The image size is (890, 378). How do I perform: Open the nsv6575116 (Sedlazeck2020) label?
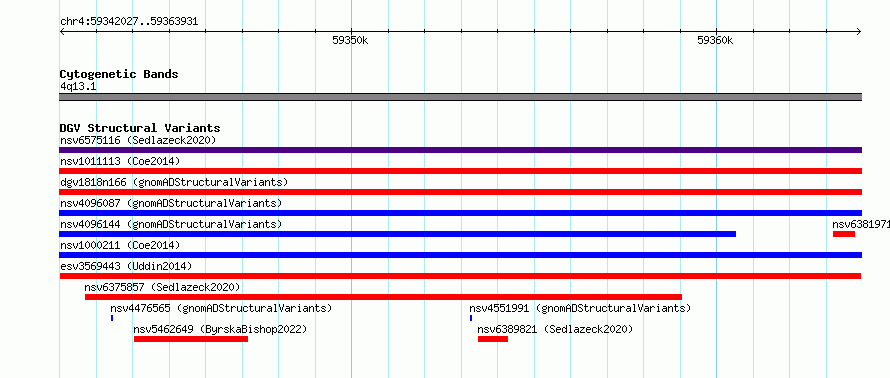pos(138,140)
